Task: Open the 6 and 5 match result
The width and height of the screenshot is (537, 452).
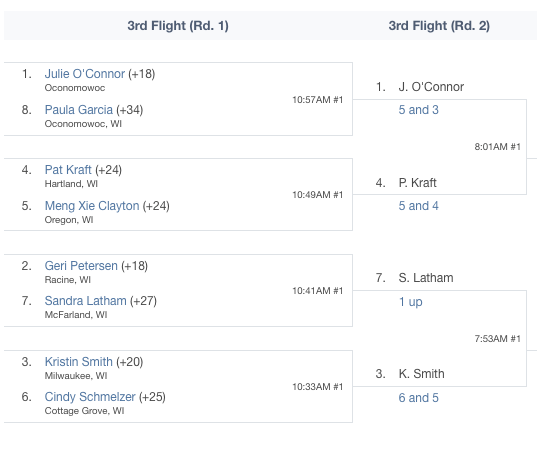Action: tap(419, 398)
